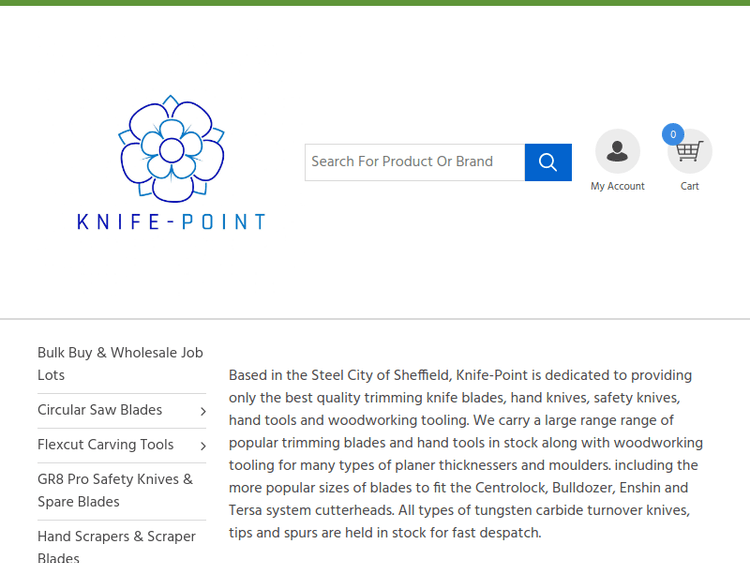Click the My Account label
This screenshot has height=563, width=750.
tap(618, 186)
